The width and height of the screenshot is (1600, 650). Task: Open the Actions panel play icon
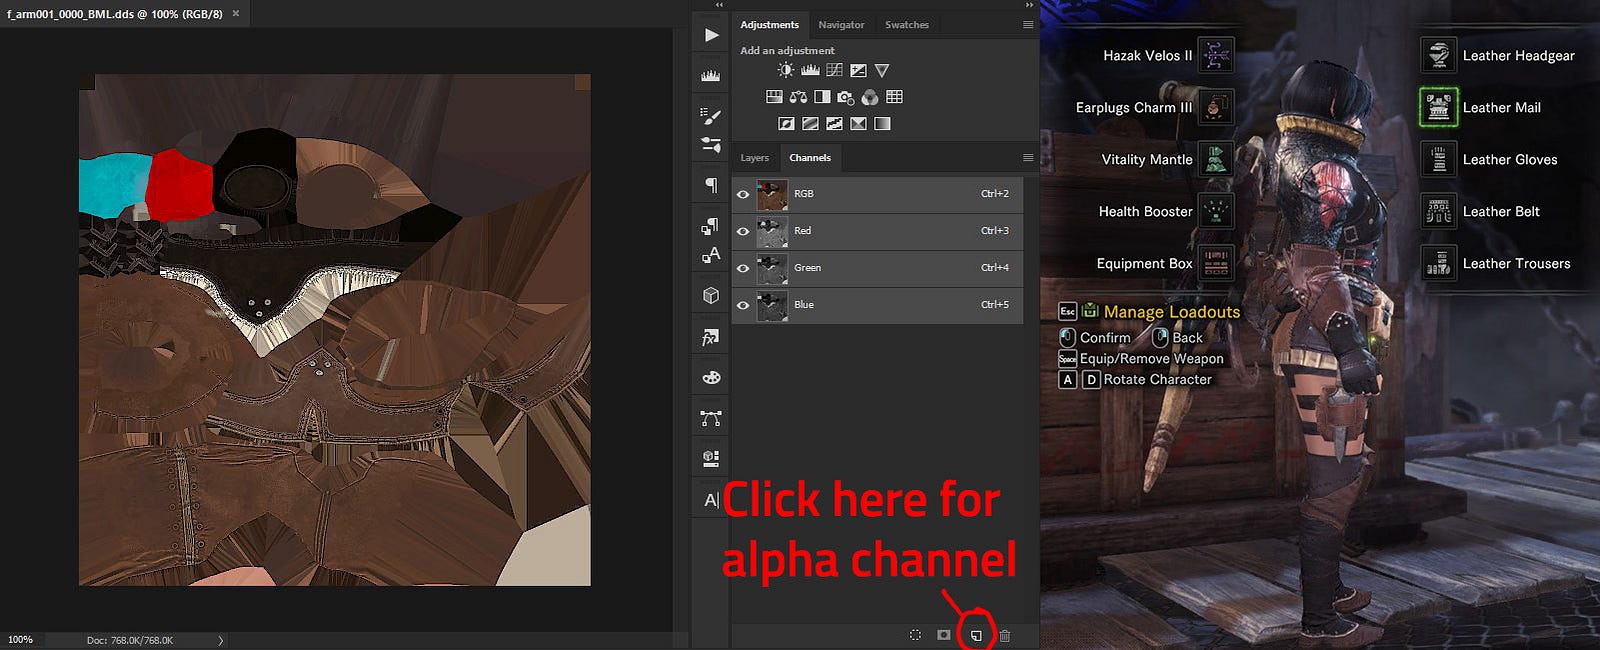[711, 35]
